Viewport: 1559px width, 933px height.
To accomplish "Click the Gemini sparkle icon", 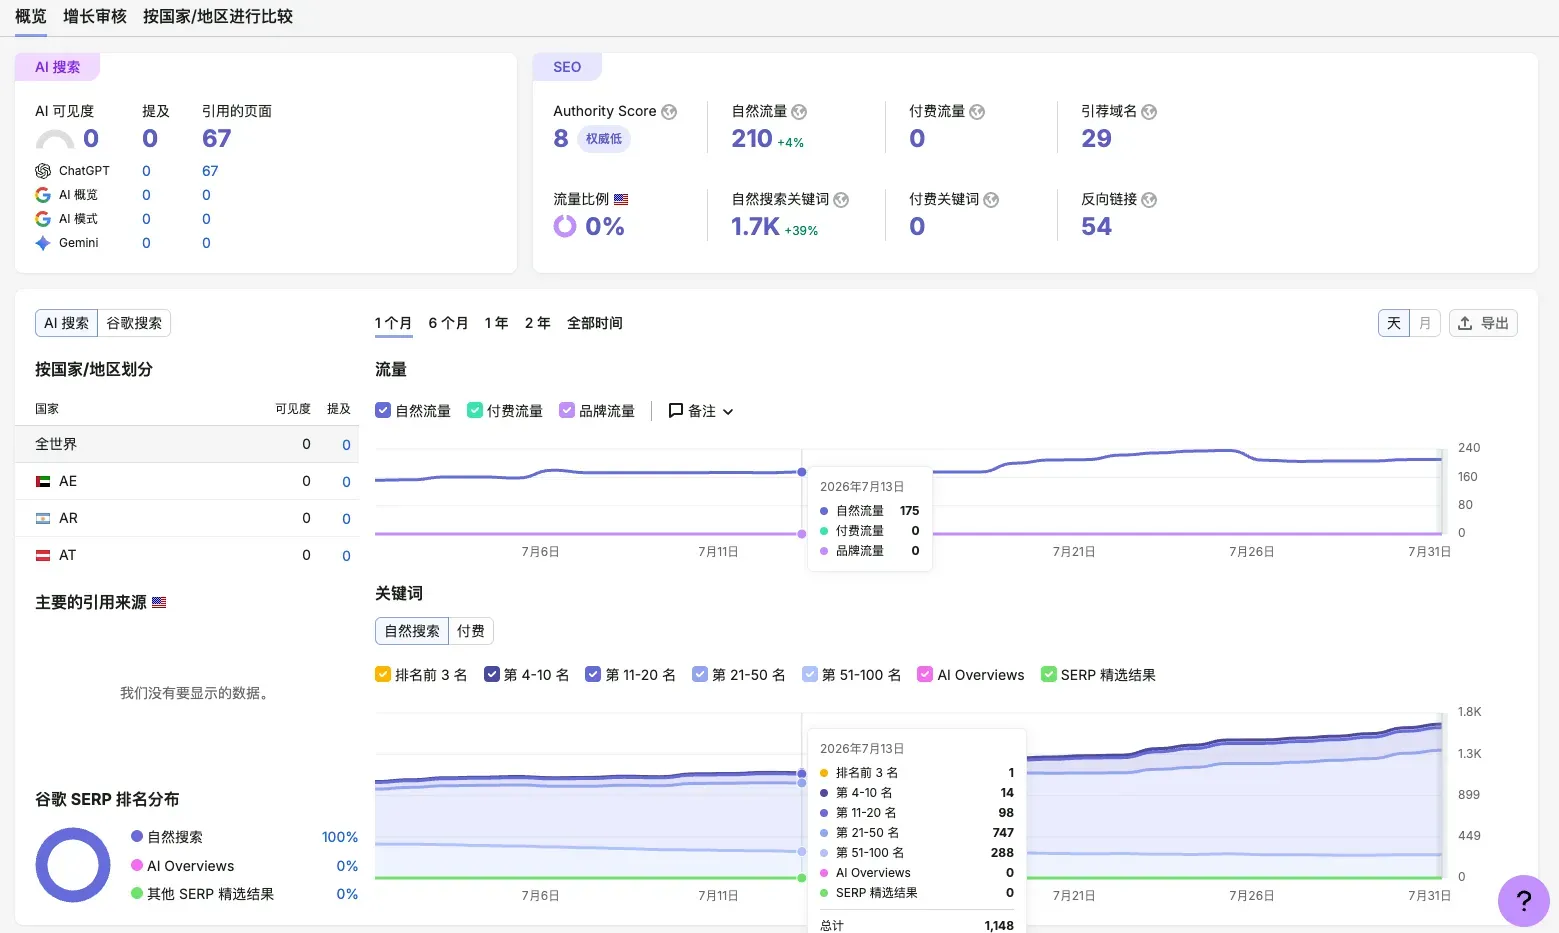I will click(x=43, y=243).
